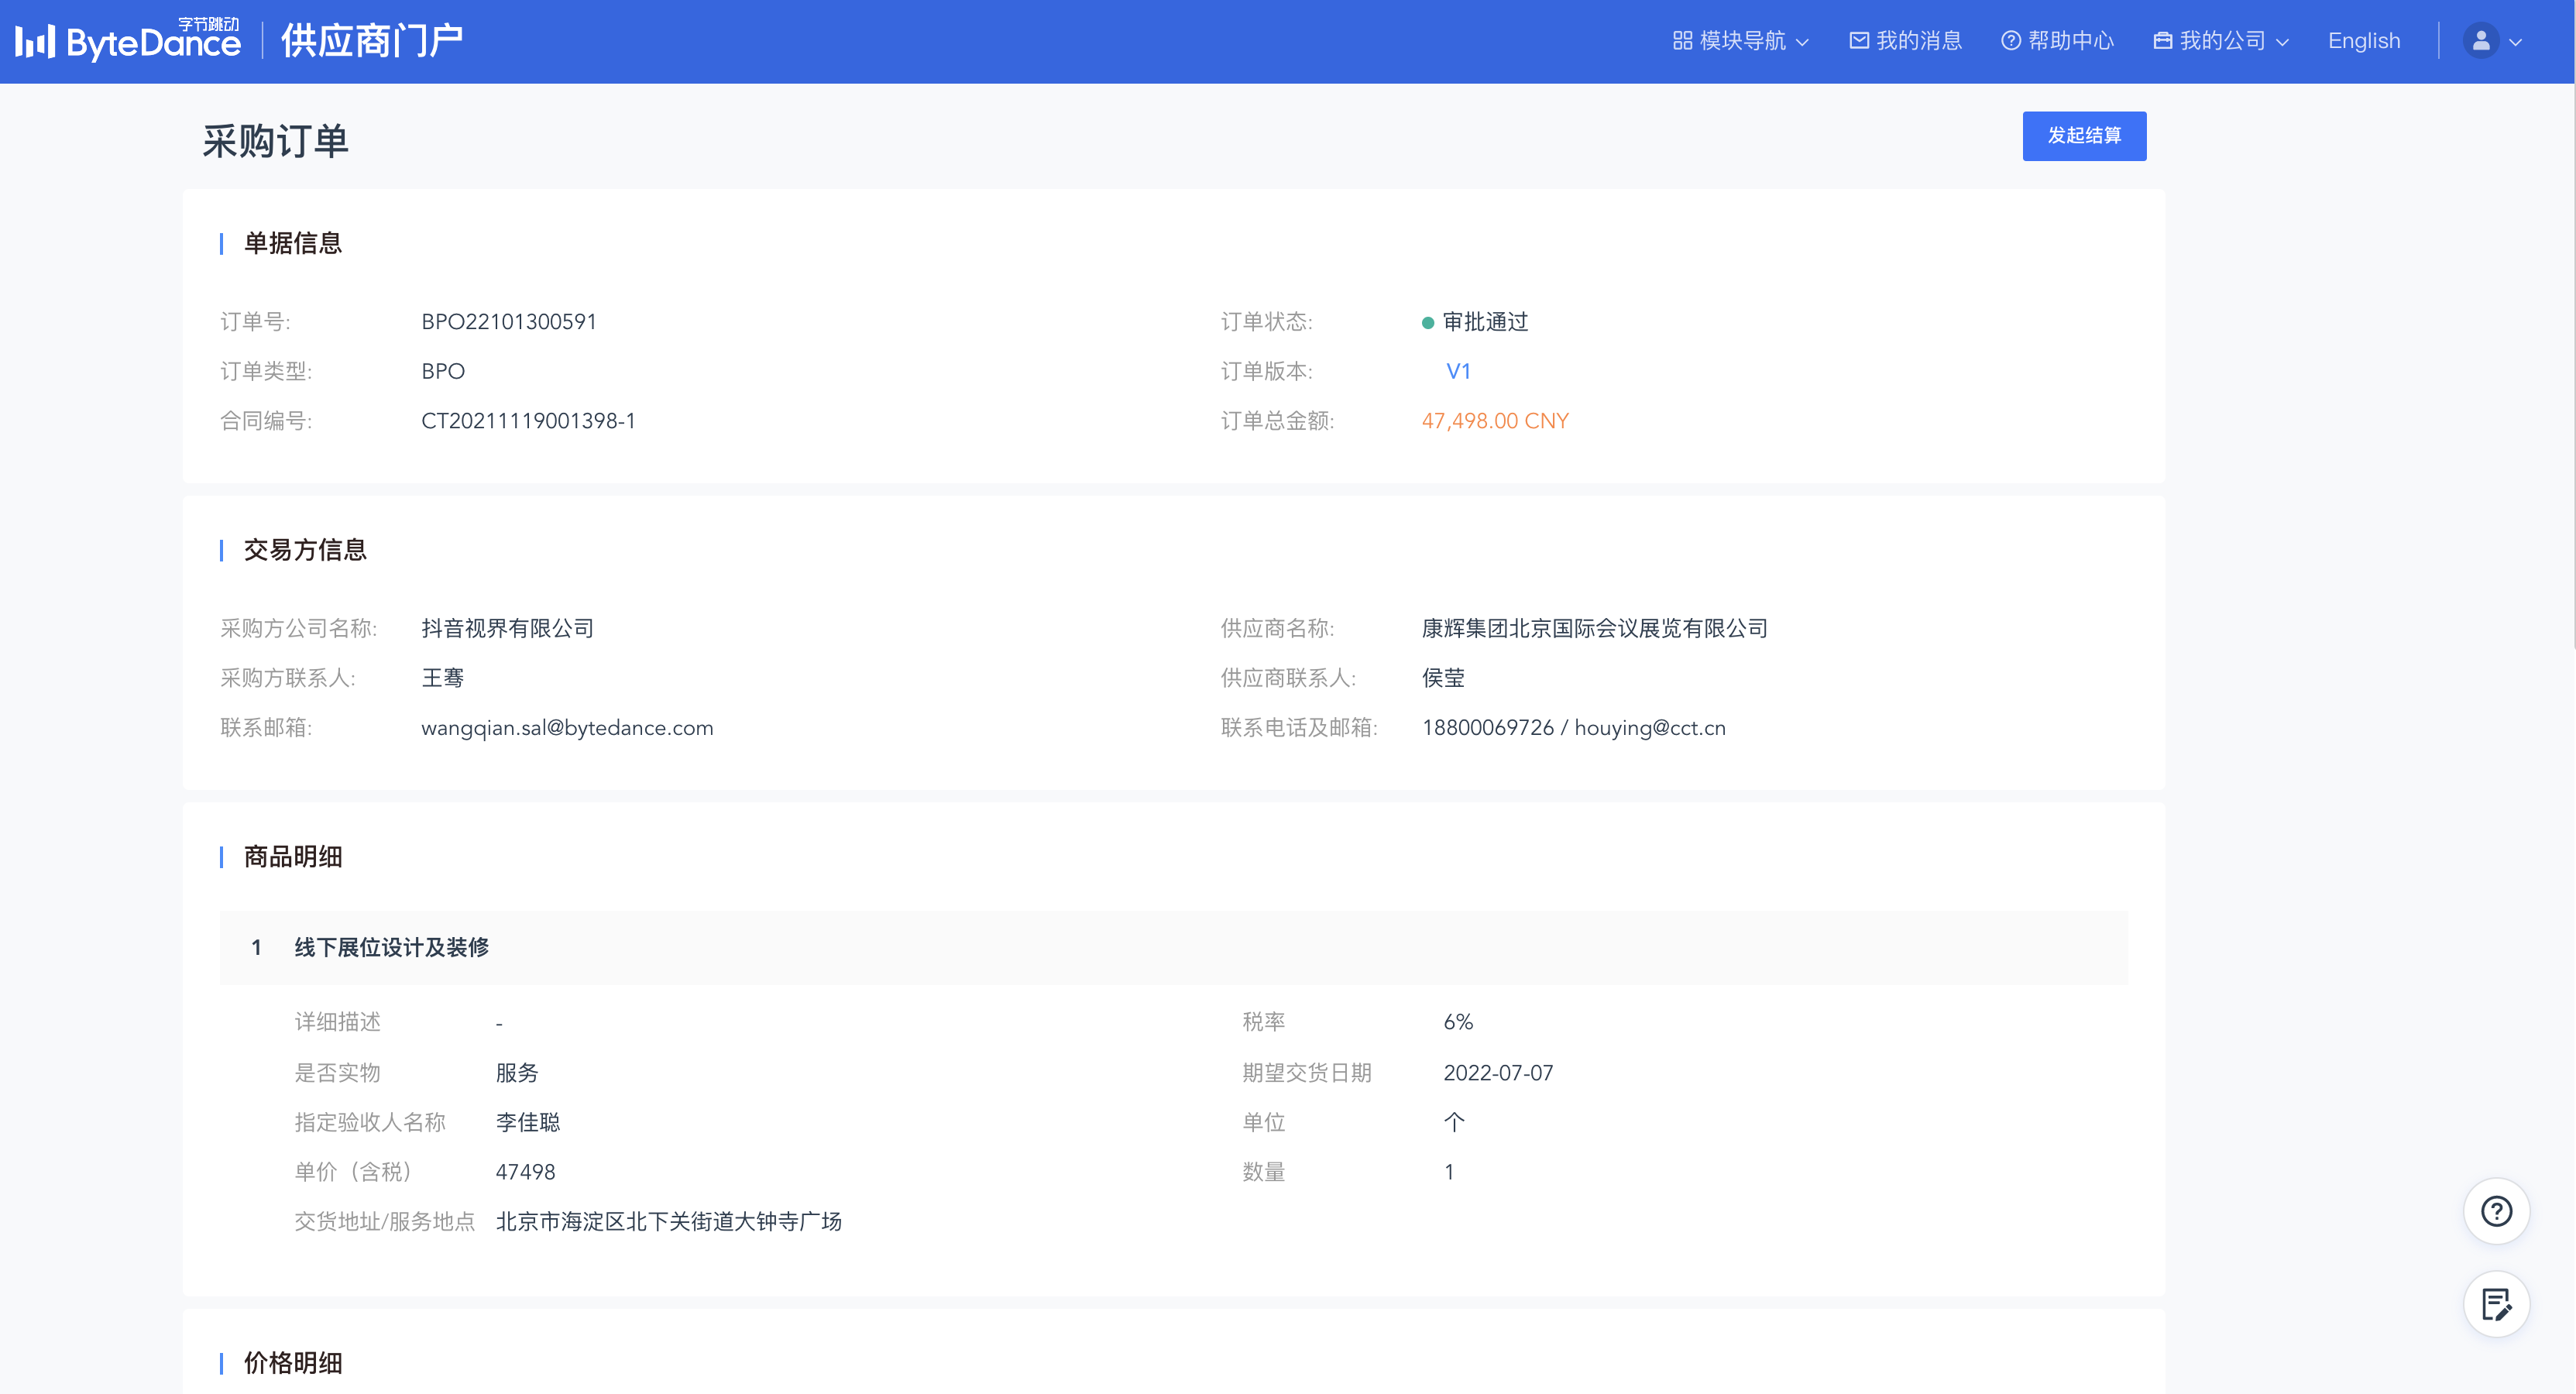Click the ByteDance logo icon
The height and width of the screenshot is (1394, 2576).
pyautogui.click(x=35, y=41)
